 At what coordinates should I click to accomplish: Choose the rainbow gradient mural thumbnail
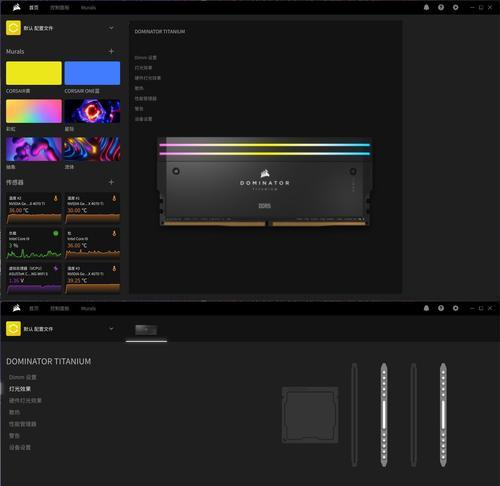pos(34,111)
